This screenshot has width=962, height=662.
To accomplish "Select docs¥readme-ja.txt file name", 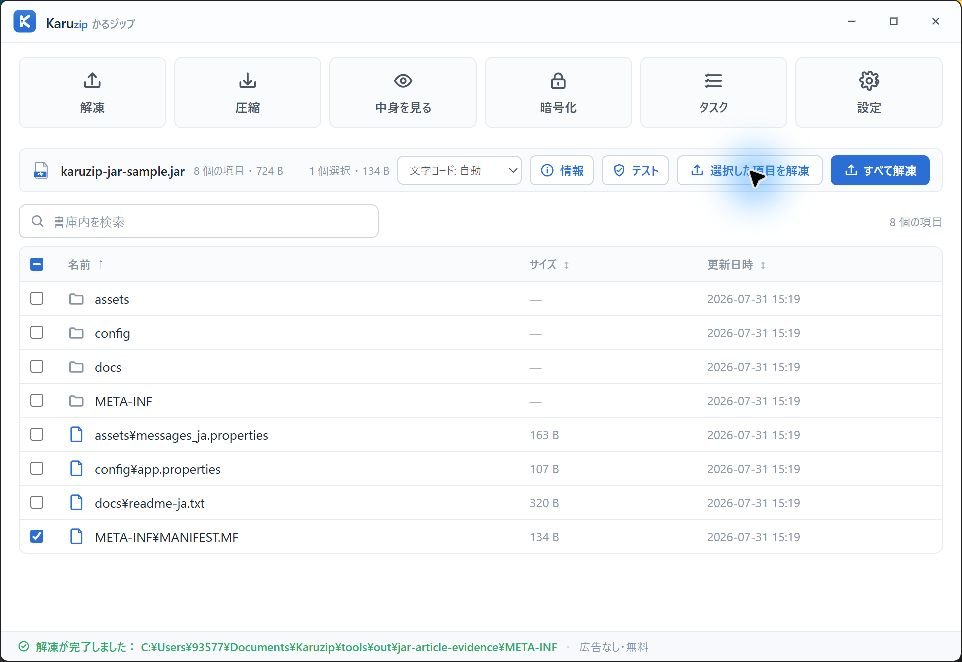I will pyautogui.click(x=150, y=504).
